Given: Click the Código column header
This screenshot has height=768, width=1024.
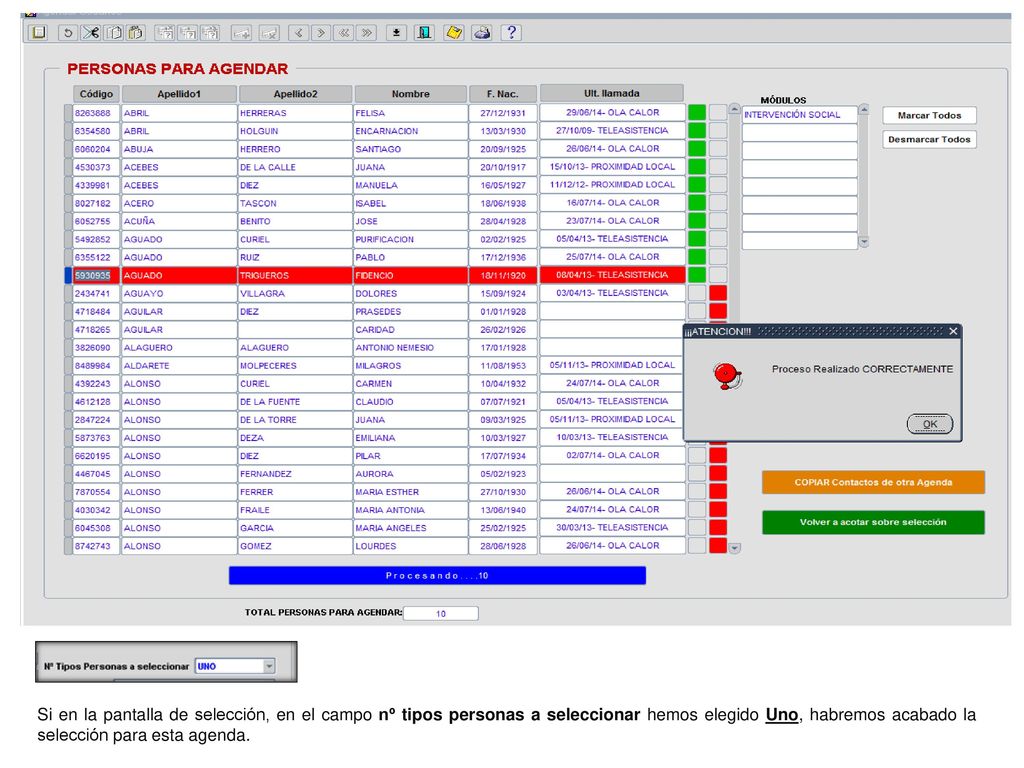Looking at the screenshot, I should point(96,93).
